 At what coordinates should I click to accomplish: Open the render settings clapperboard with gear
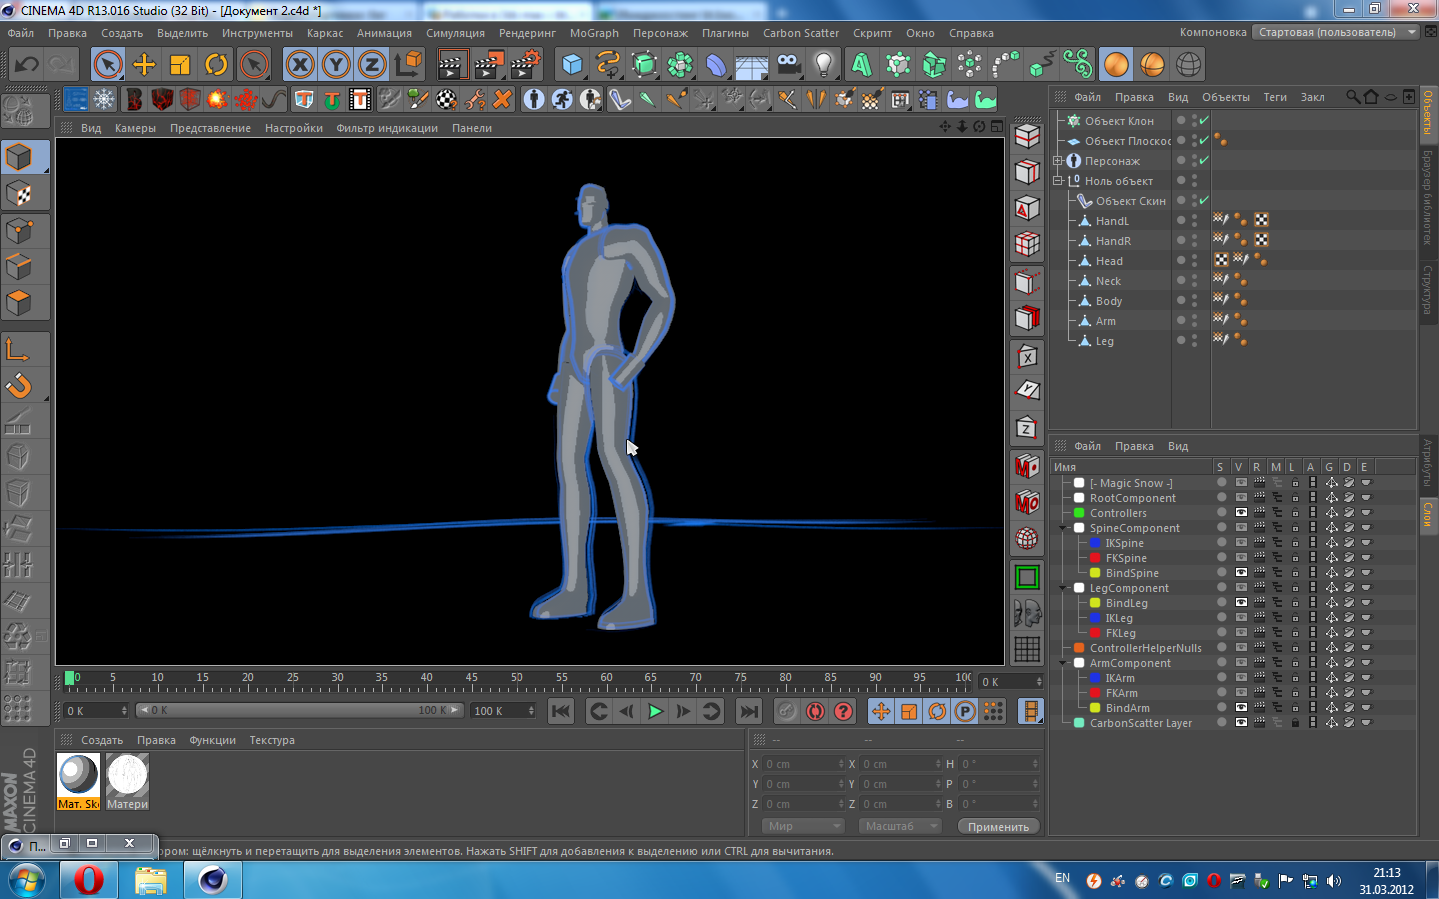[x=525, y=65]
